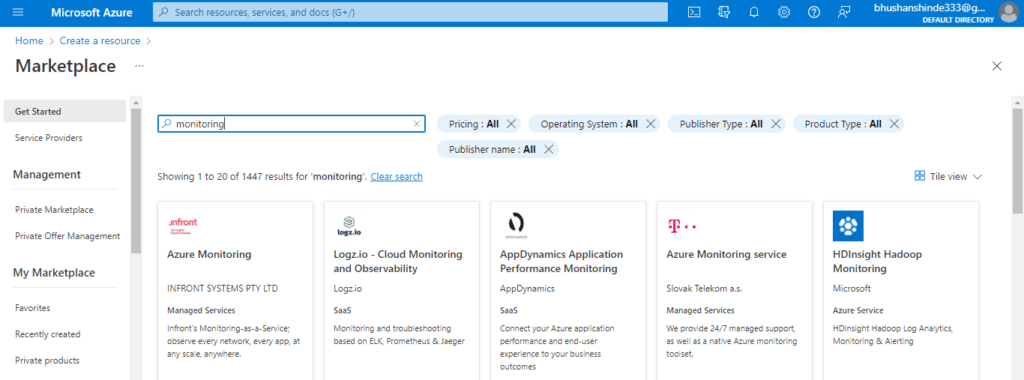Remove the Product Type filter

[x=894, y=123]
